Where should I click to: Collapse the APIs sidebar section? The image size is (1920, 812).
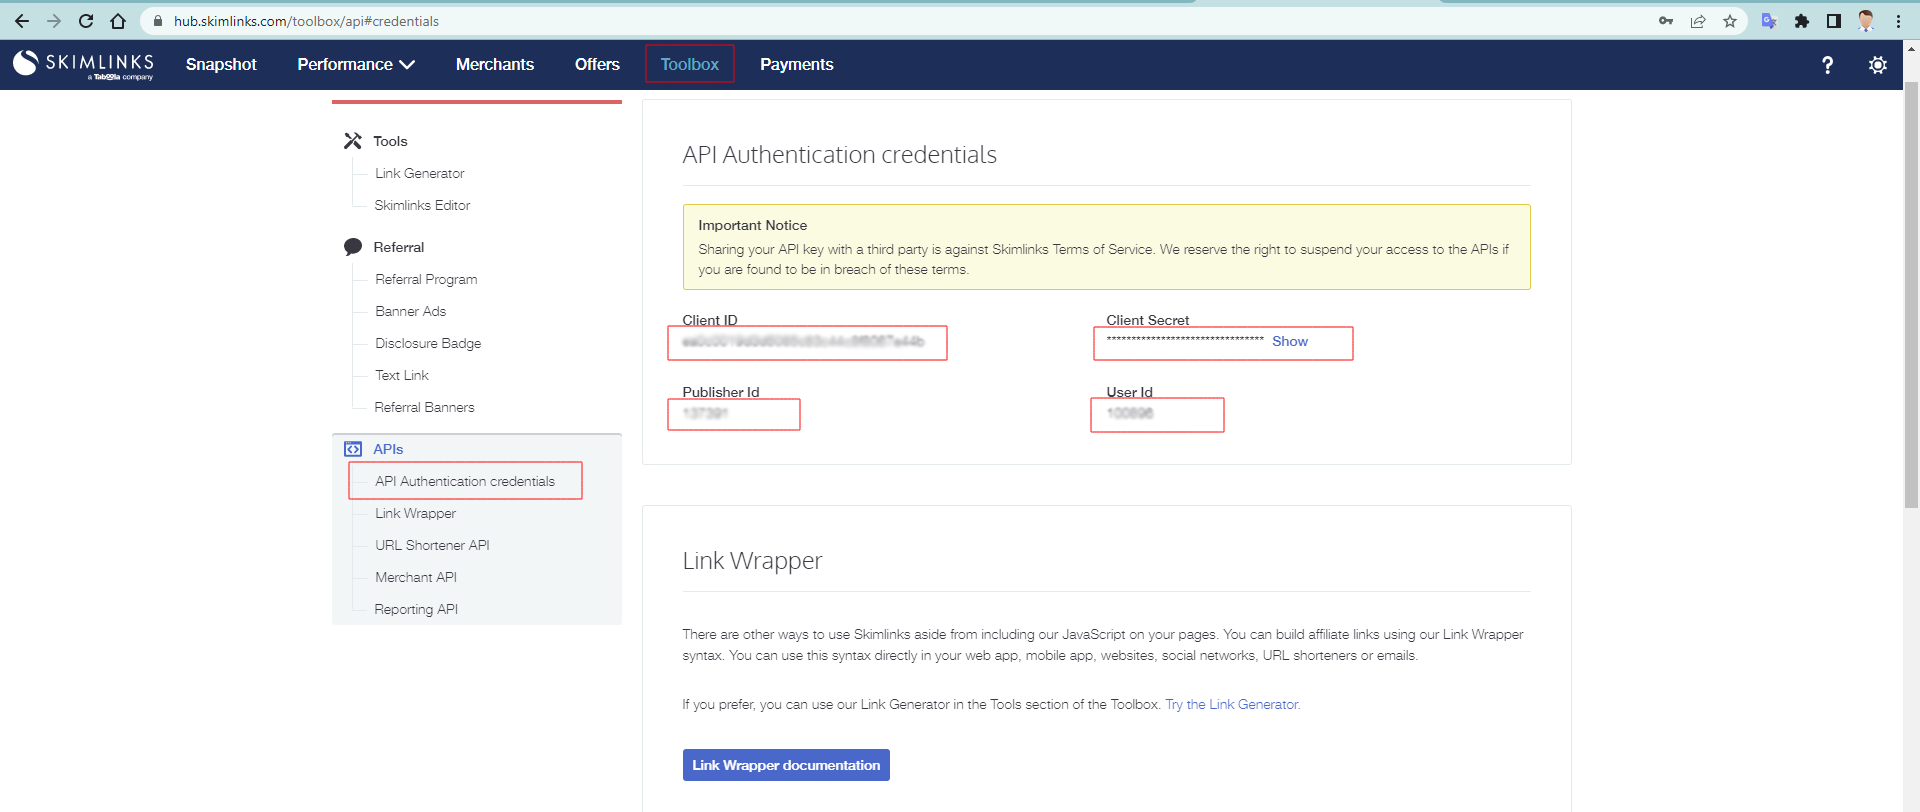(x=388, y=449)
